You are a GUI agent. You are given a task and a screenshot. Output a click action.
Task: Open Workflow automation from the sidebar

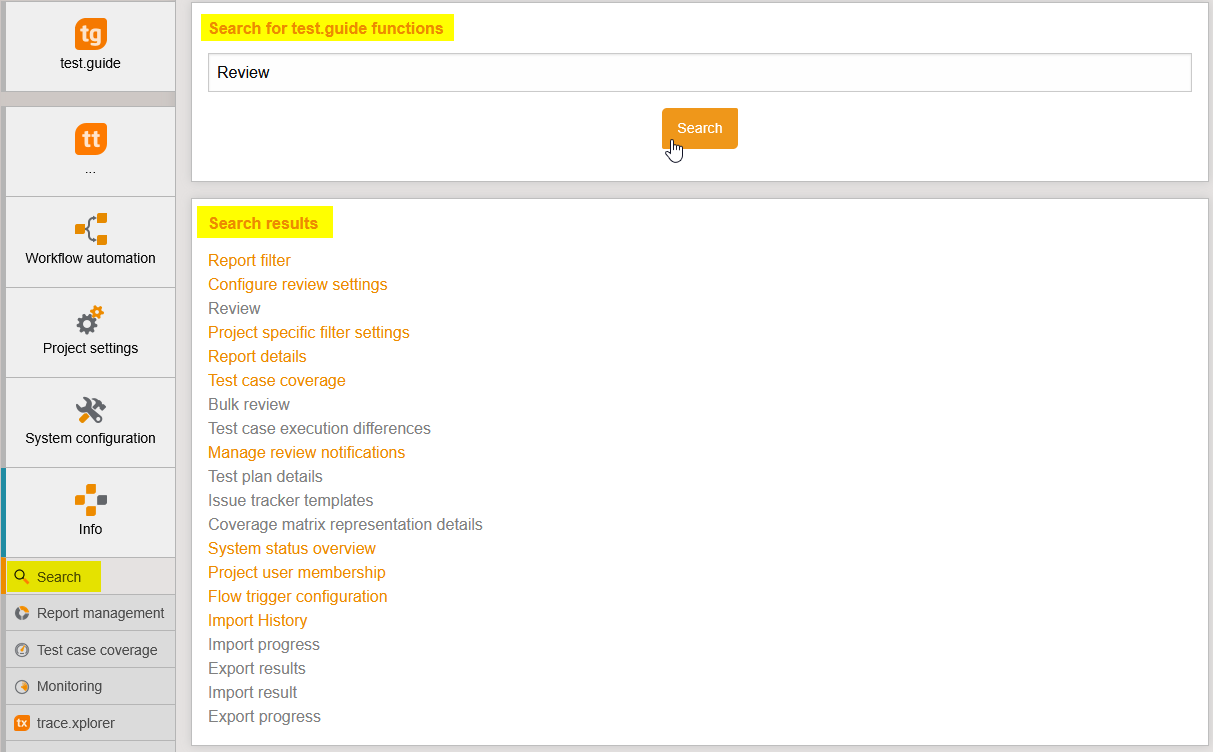[89, 230]
